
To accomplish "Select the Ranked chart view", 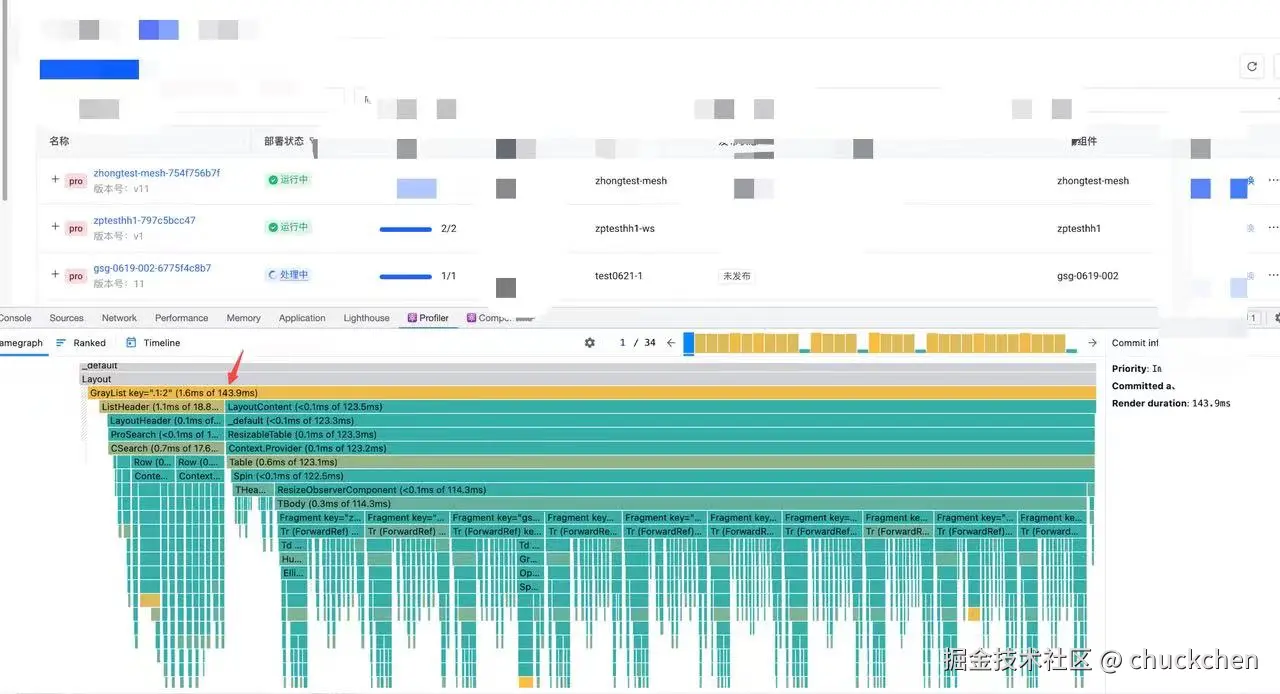I will [x=81, y=343].
